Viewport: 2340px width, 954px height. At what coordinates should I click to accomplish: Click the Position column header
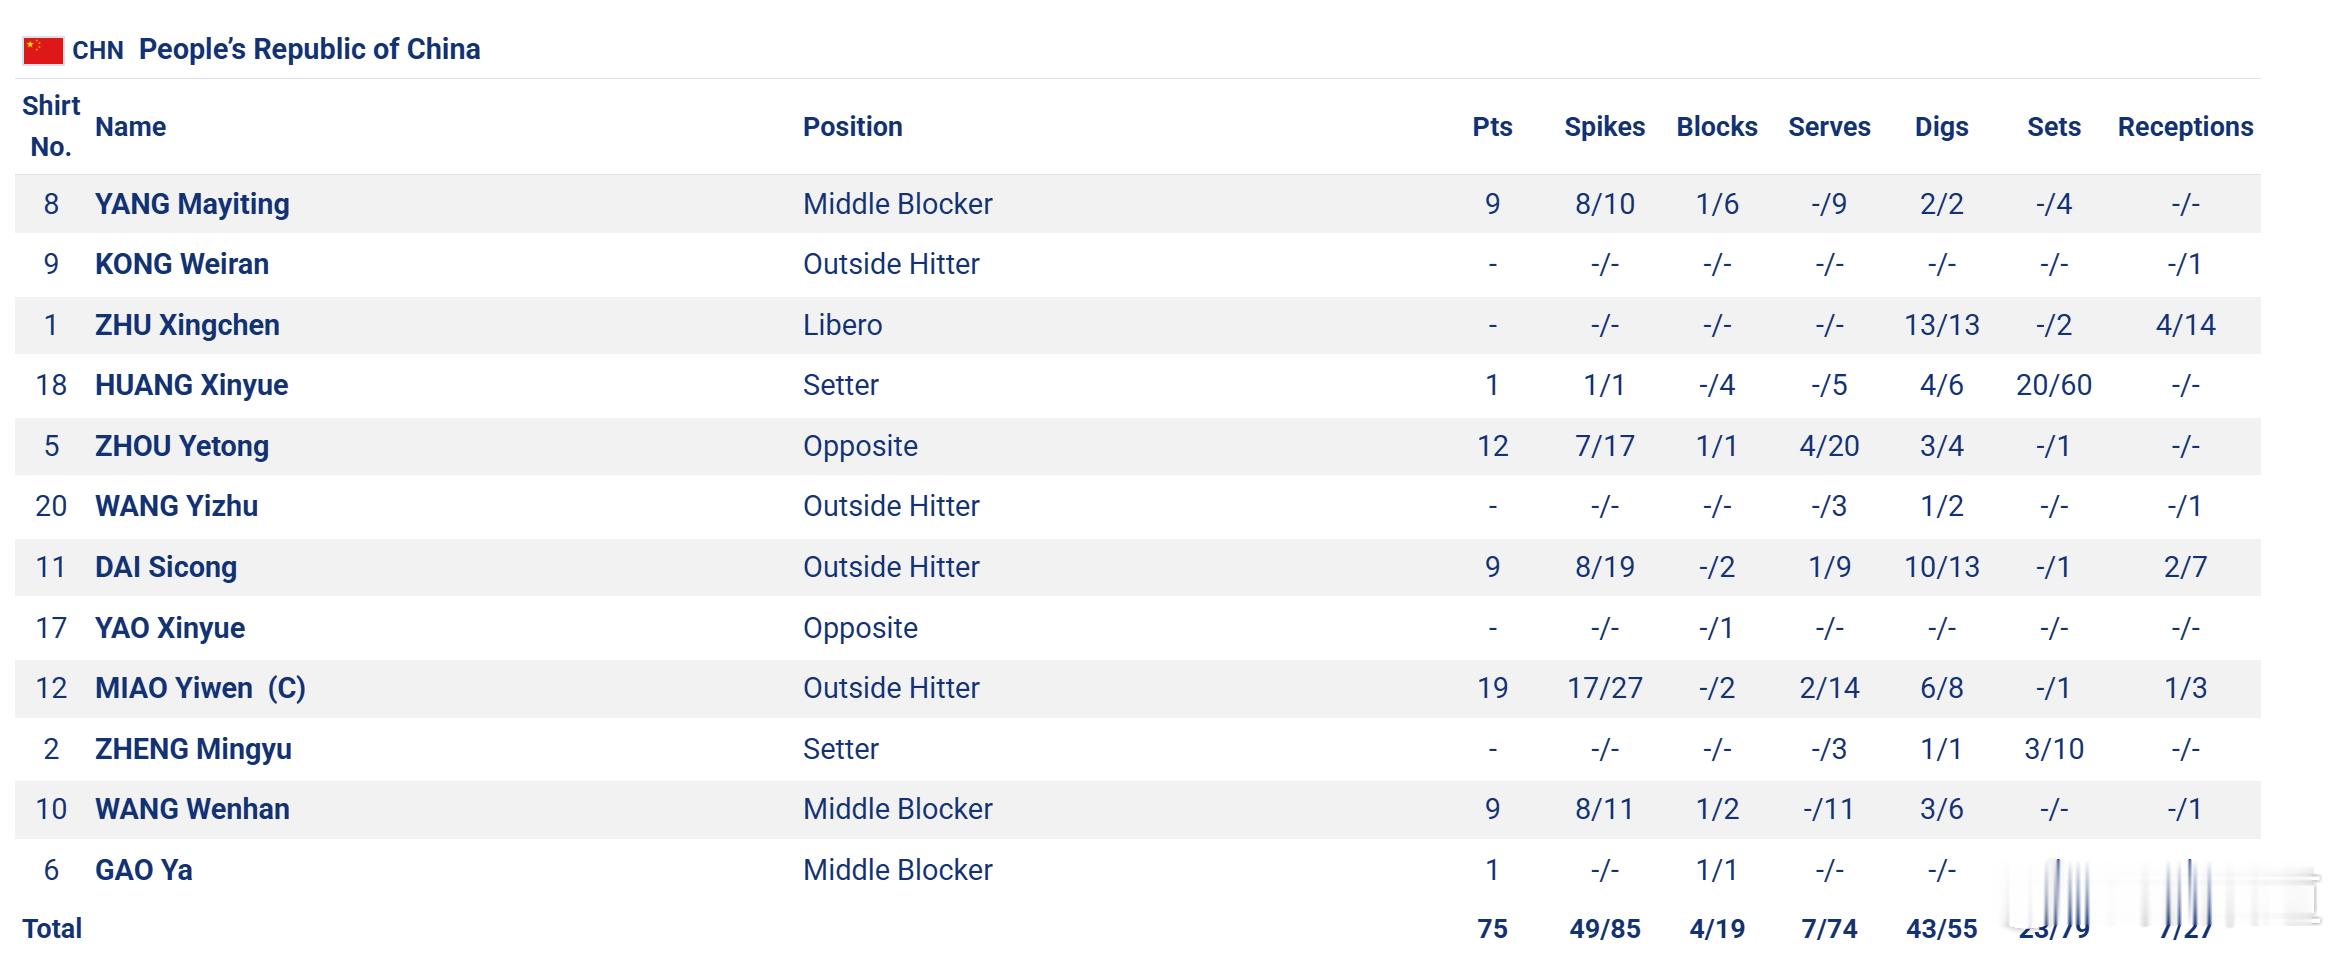(x=852, y=127)
